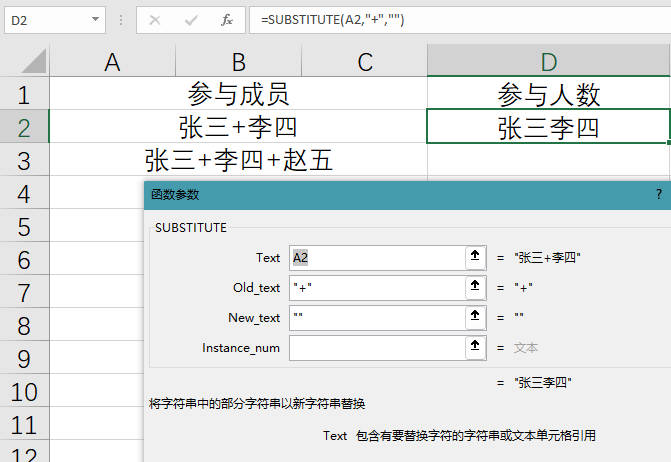Click the 参与人数 header cell
671x462 pixels.
coord(548,95)
